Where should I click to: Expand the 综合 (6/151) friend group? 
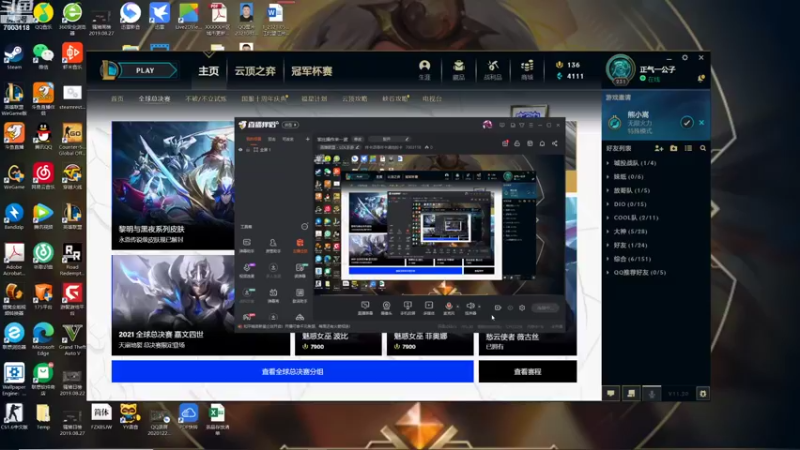pyautogui.click(x=631, y=259)
